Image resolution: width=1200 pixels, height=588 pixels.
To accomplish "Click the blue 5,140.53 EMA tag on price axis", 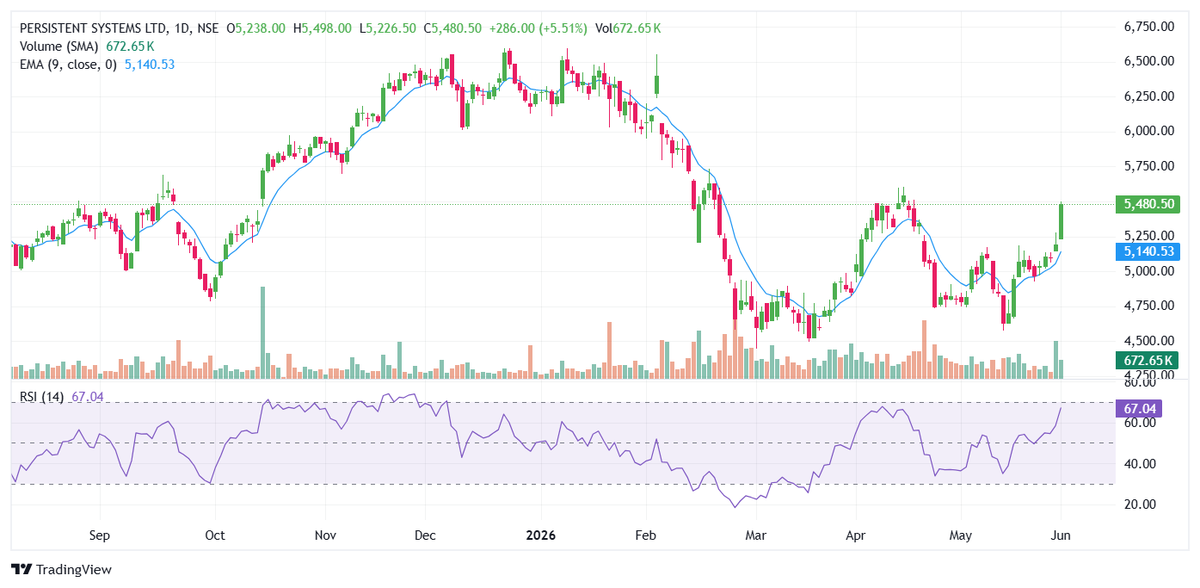I will (1148, 251).
